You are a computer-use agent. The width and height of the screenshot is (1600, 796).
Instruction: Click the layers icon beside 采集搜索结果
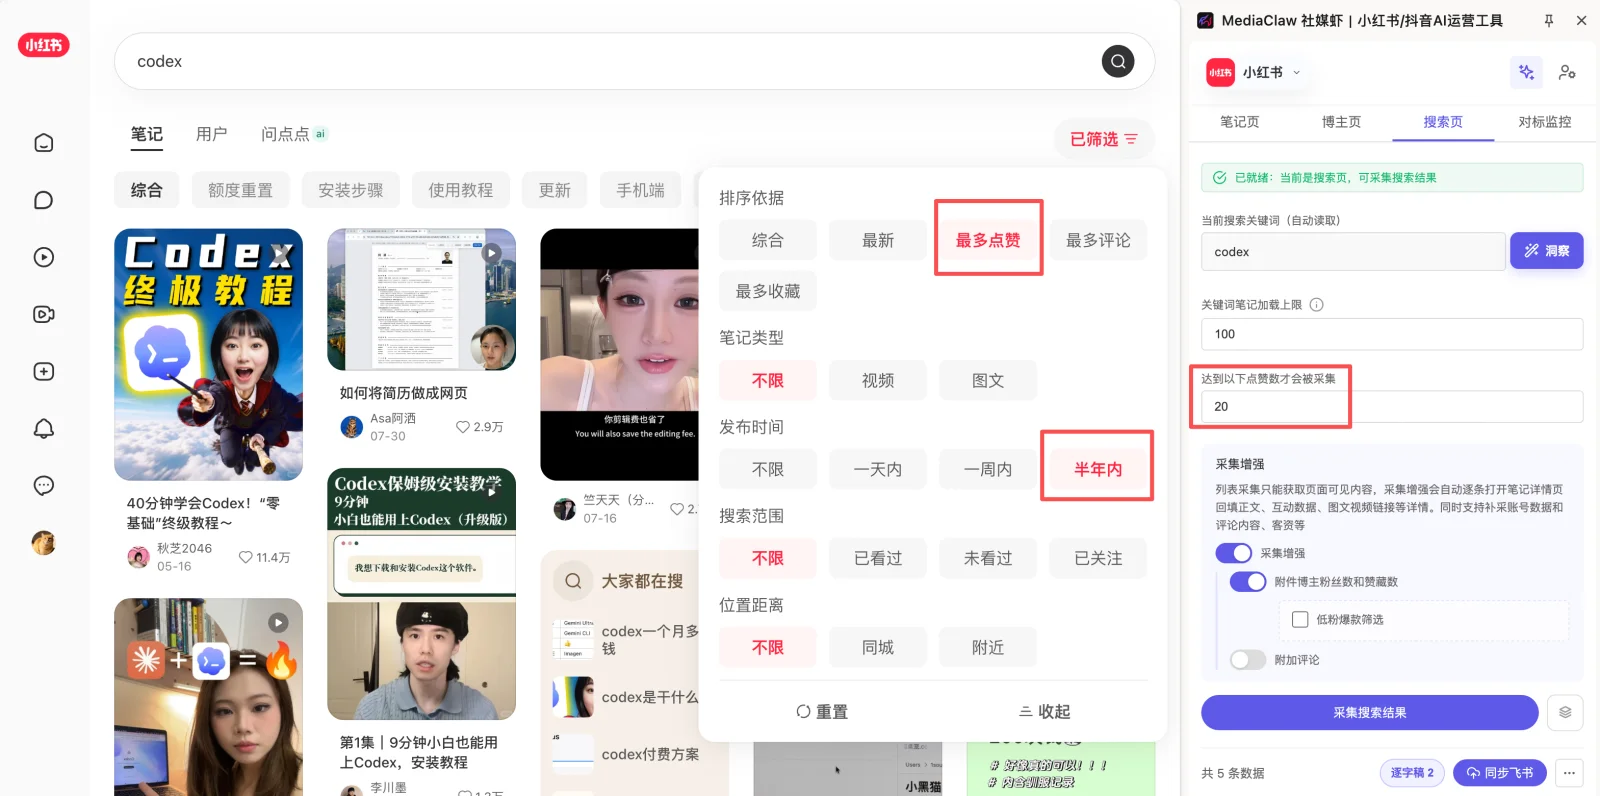click(1565, 712)
